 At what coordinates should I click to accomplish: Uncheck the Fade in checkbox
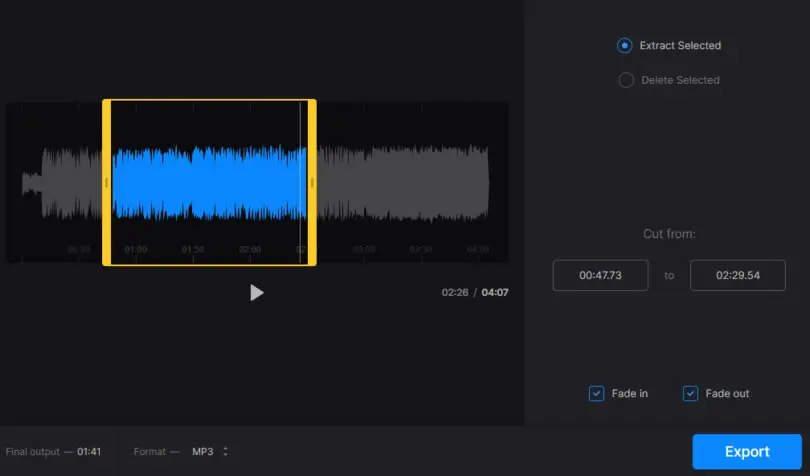click(596, 393)
